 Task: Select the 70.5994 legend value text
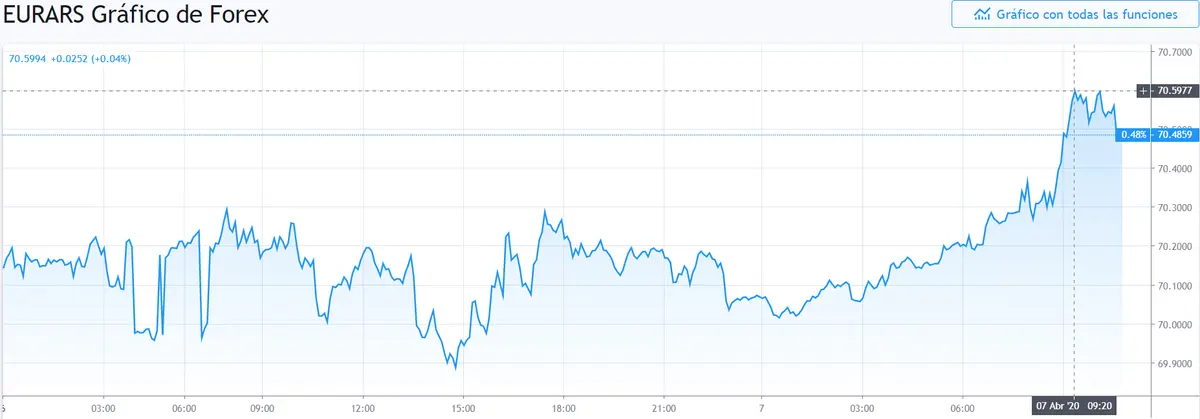point(28,58)
